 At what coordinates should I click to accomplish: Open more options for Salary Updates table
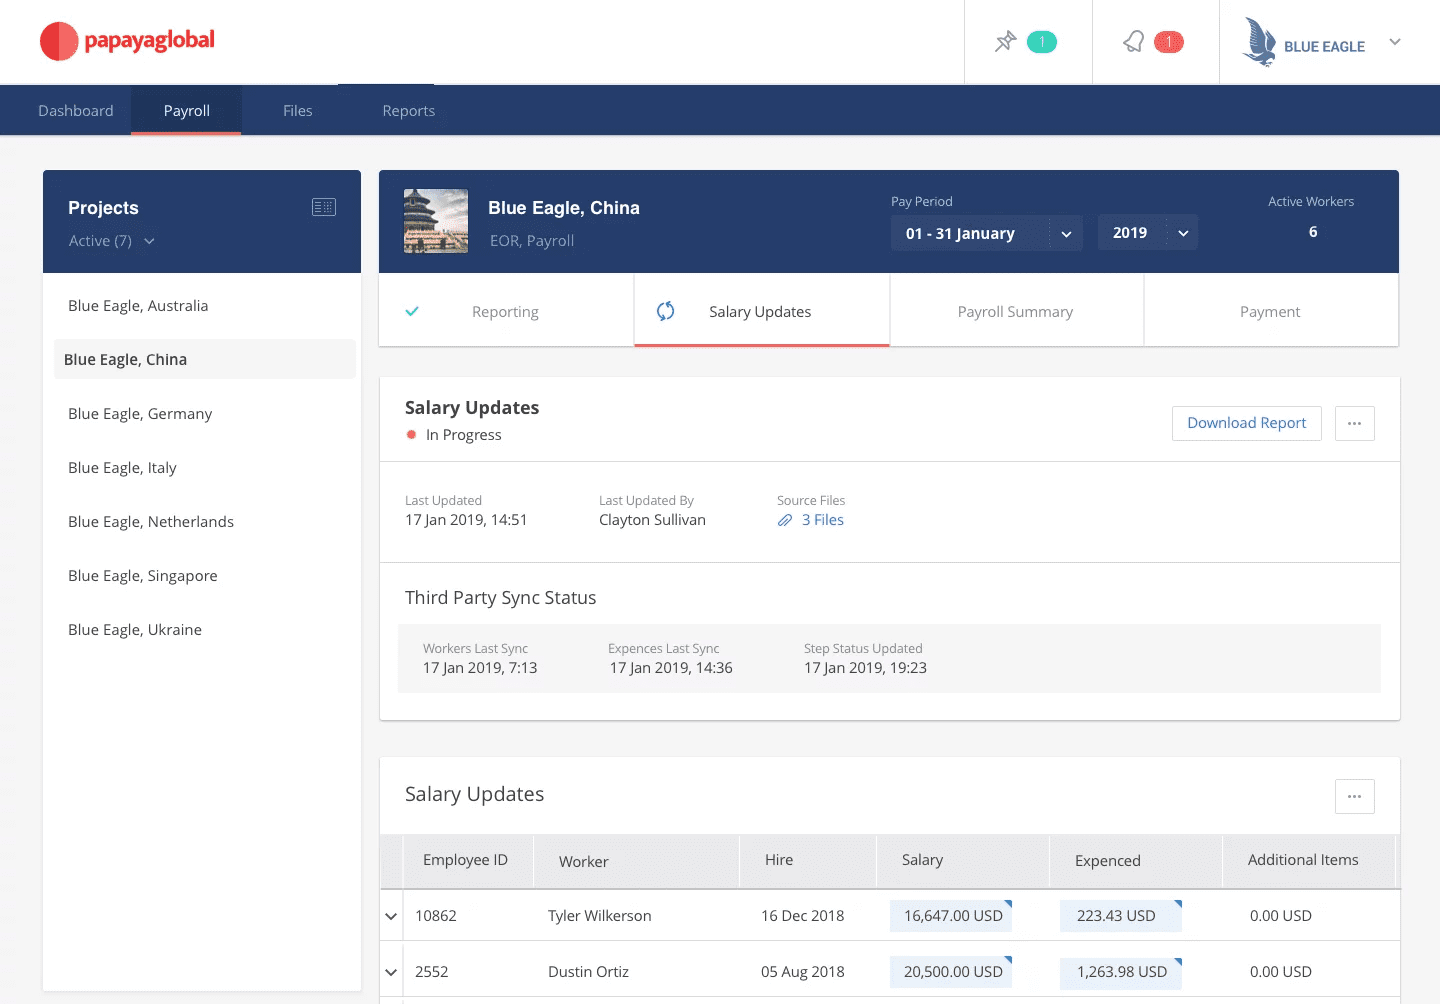point(1354,796)
